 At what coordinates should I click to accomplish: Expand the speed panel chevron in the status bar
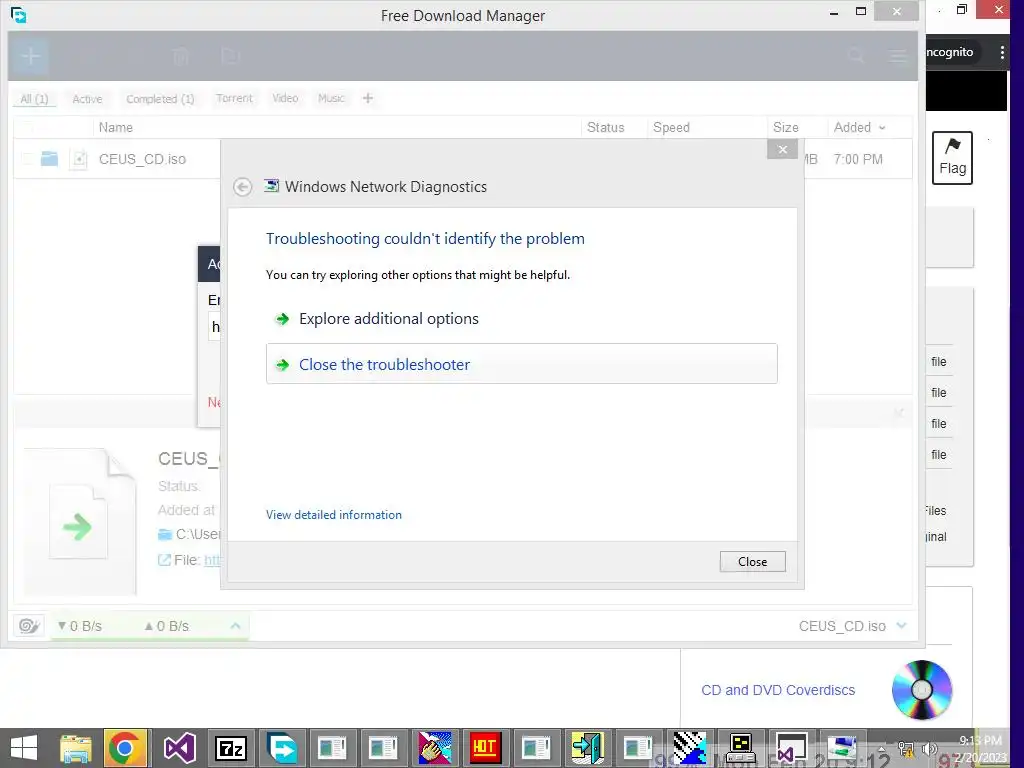pos(235,626)
